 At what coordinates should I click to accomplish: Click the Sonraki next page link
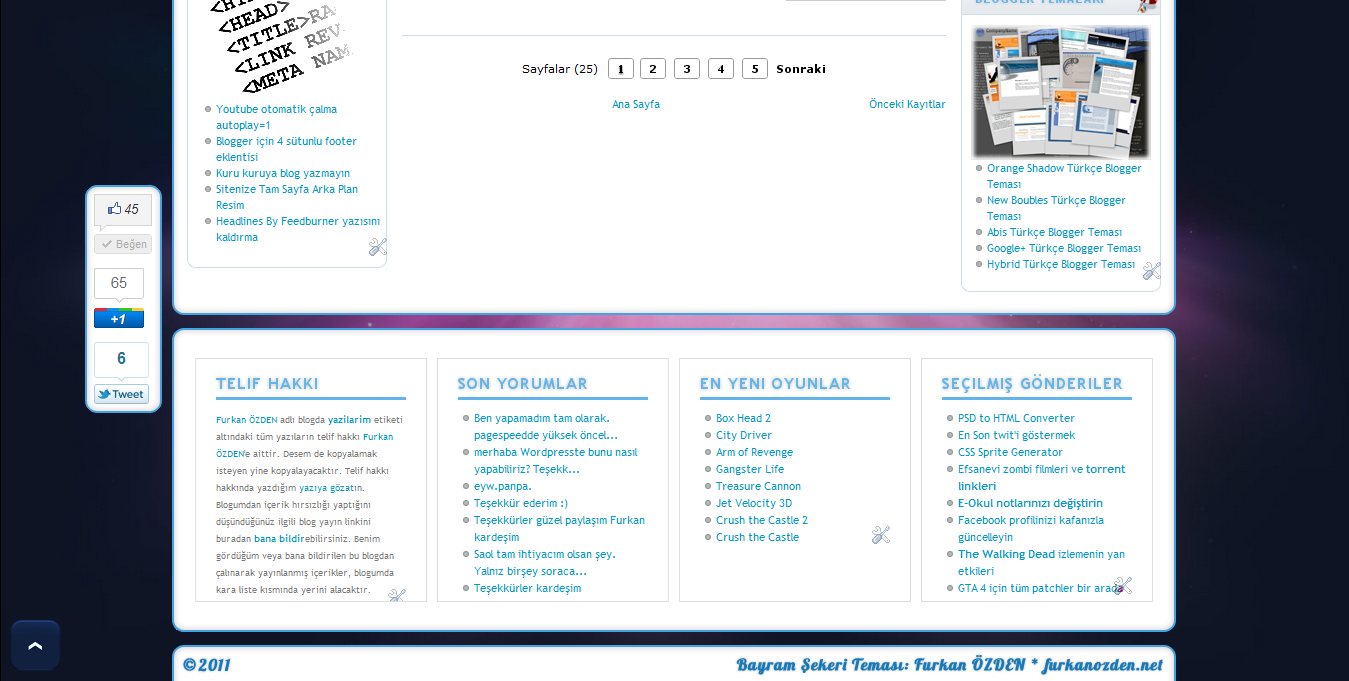coord(801,69)
